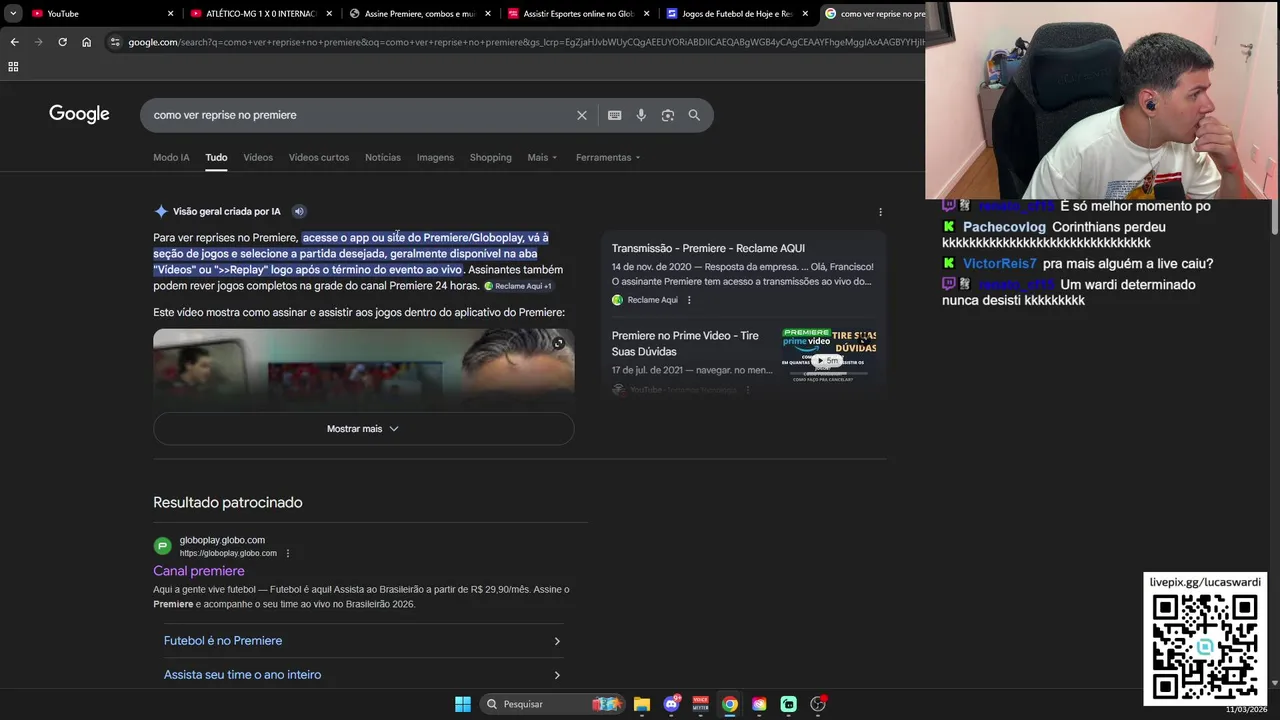Open the Ferramentas tools dropdown
1280x720 pixels.
point(608,157)
